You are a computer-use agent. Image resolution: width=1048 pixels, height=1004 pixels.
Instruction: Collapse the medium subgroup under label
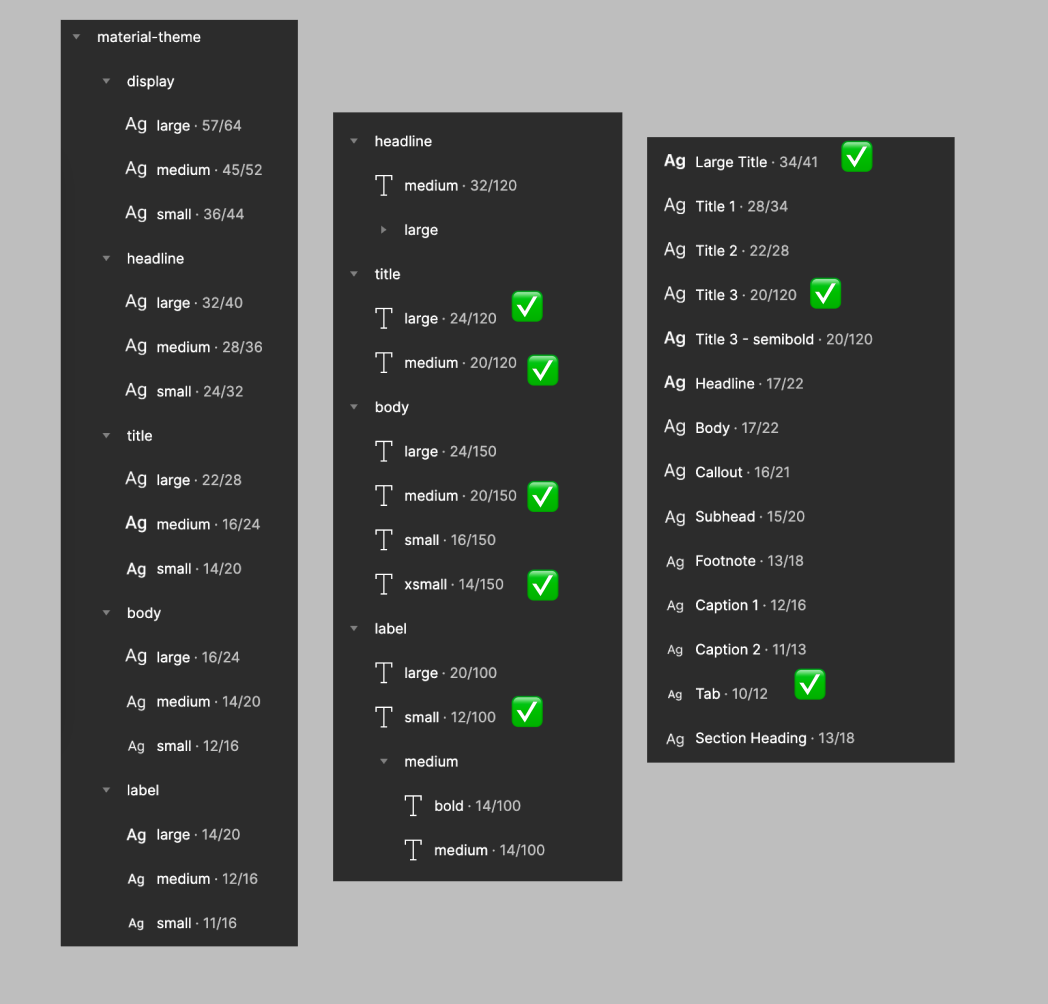[384, 761]
